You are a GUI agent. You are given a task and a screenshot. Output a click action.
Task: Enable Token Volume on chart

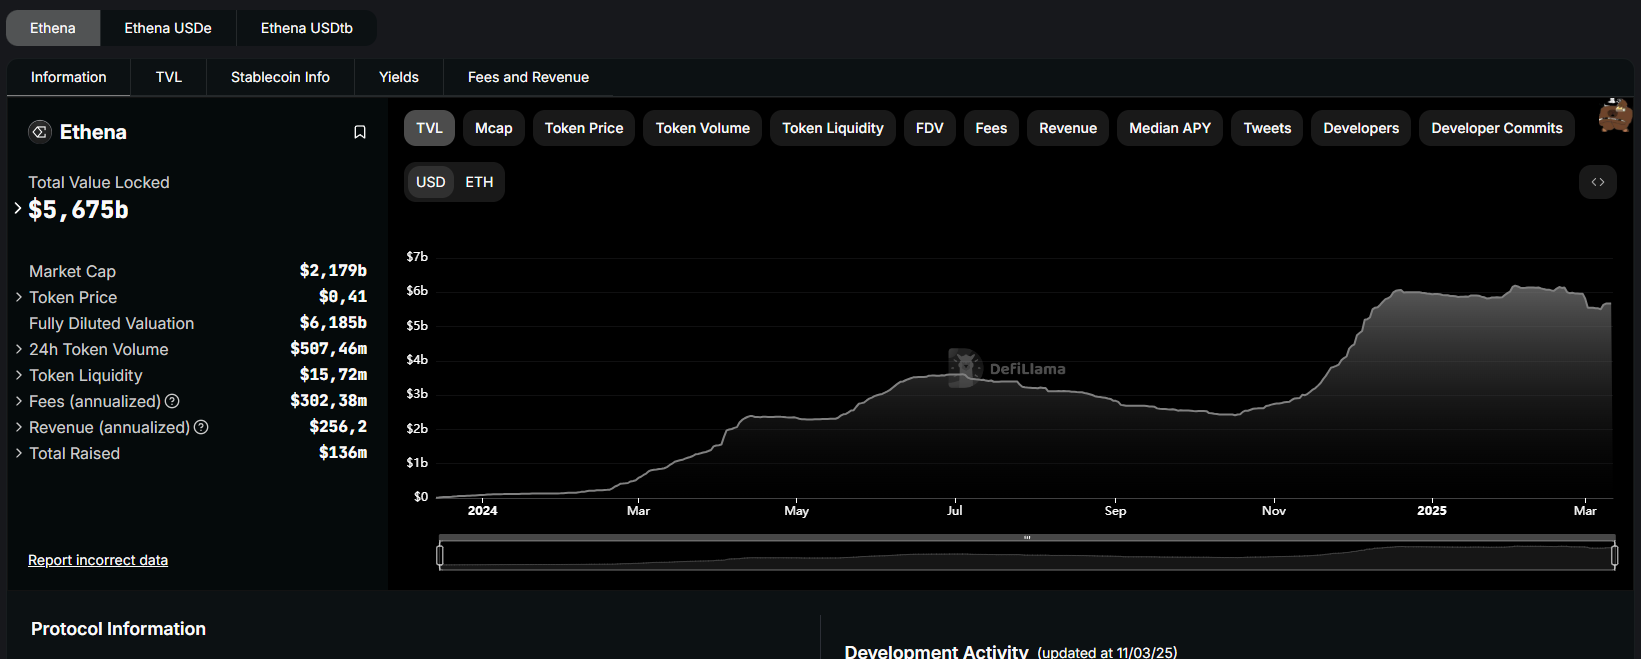click(703, 128)
